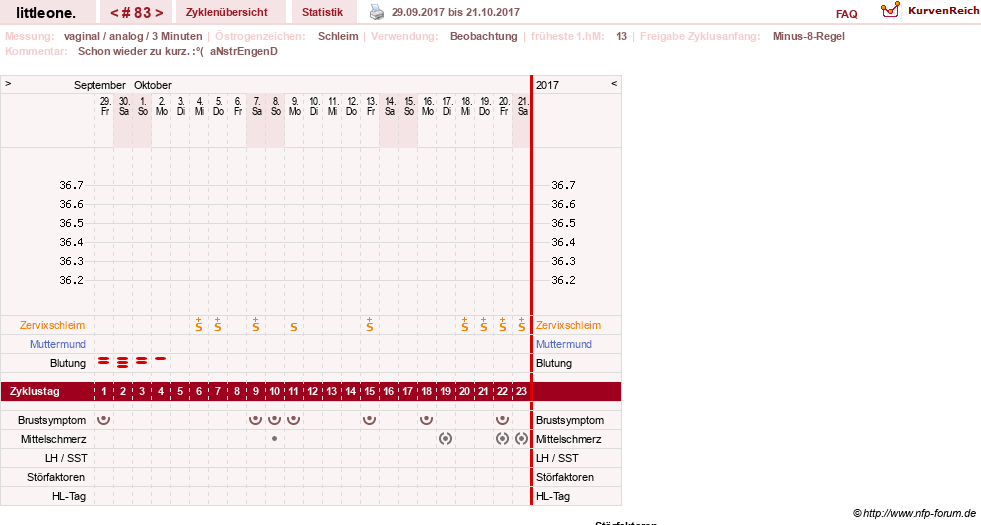Click the cervical mucus S icon on October 9
Image resolution: width=981 pixels, height=525 pixels.
tap(294, 327)
